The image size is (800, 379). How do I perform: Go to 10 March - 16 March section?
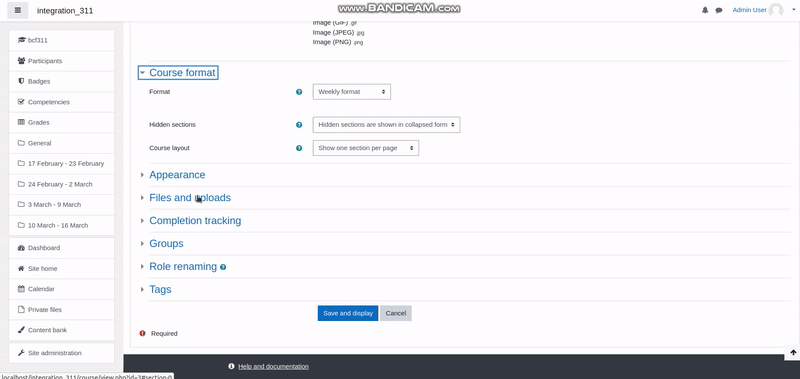point(61,225)
